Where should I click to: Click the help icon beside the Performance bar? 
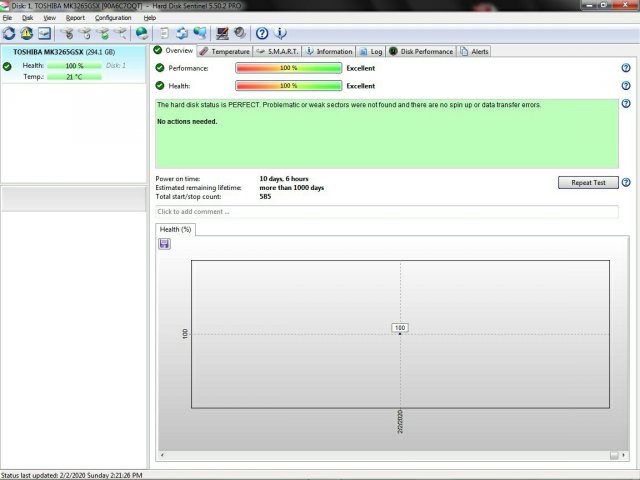626,68
